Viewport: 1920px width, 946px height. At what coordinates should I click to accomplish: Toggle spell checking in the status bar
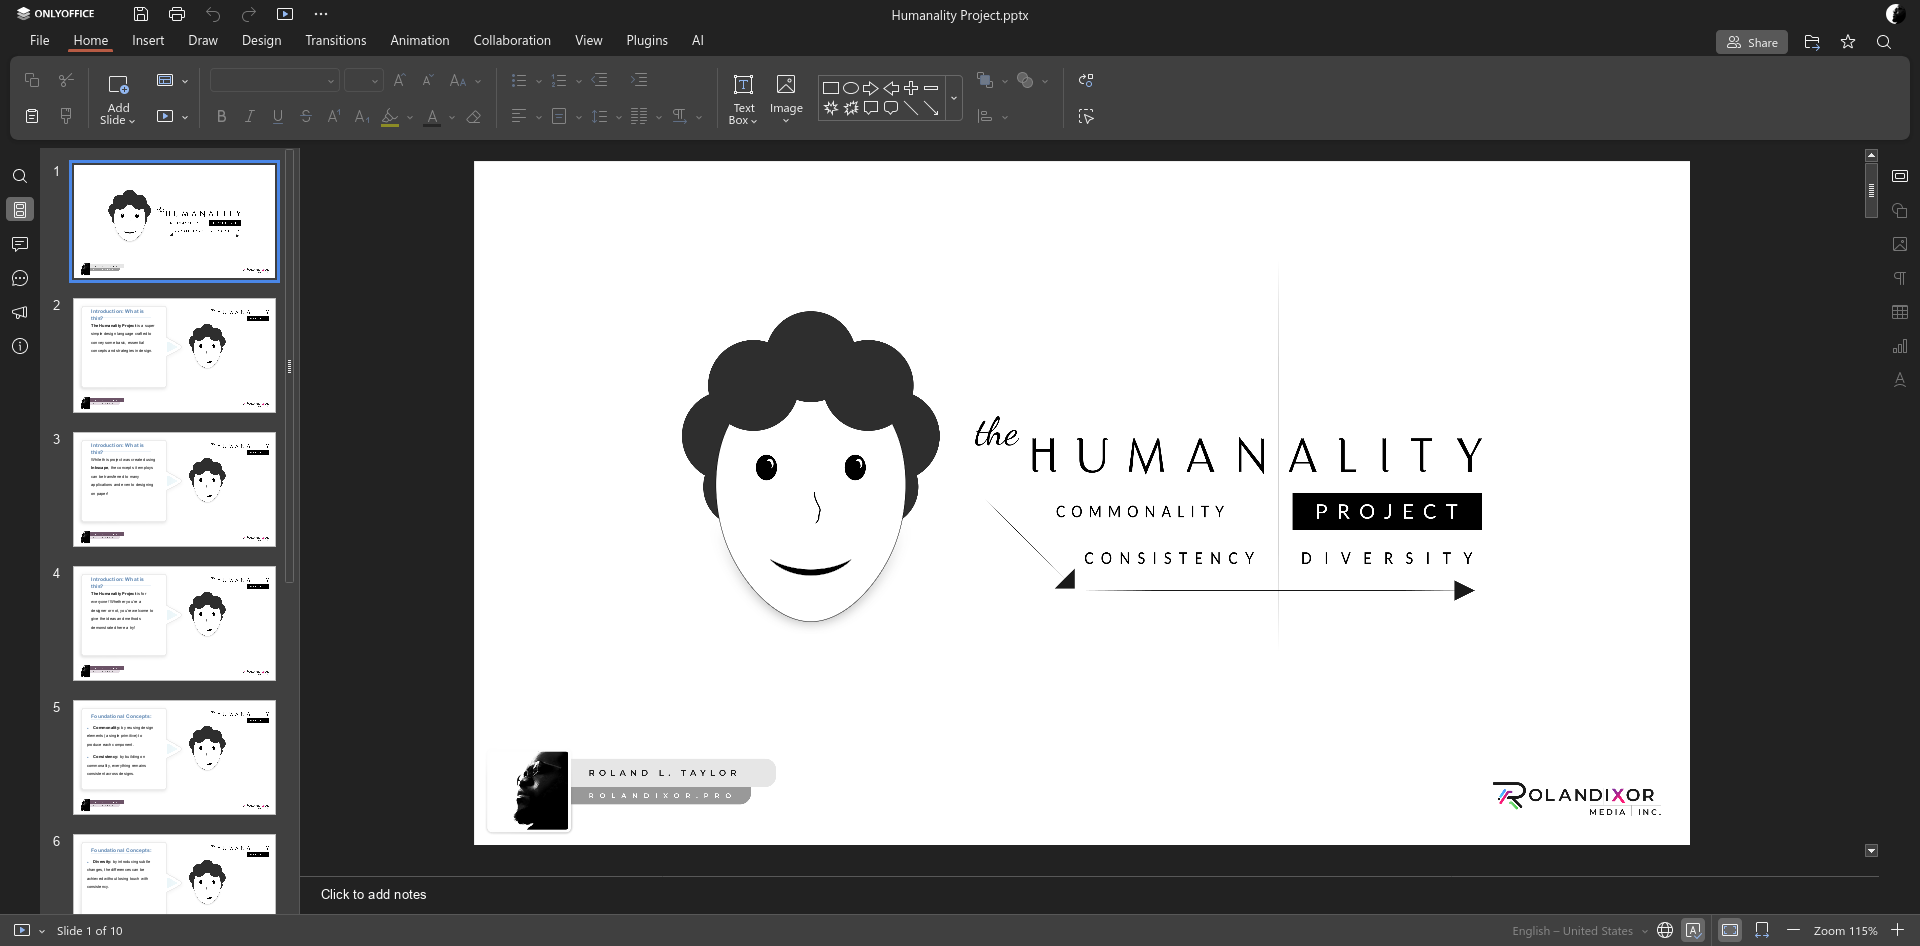pyautogui.click(x=1693, y=930)
